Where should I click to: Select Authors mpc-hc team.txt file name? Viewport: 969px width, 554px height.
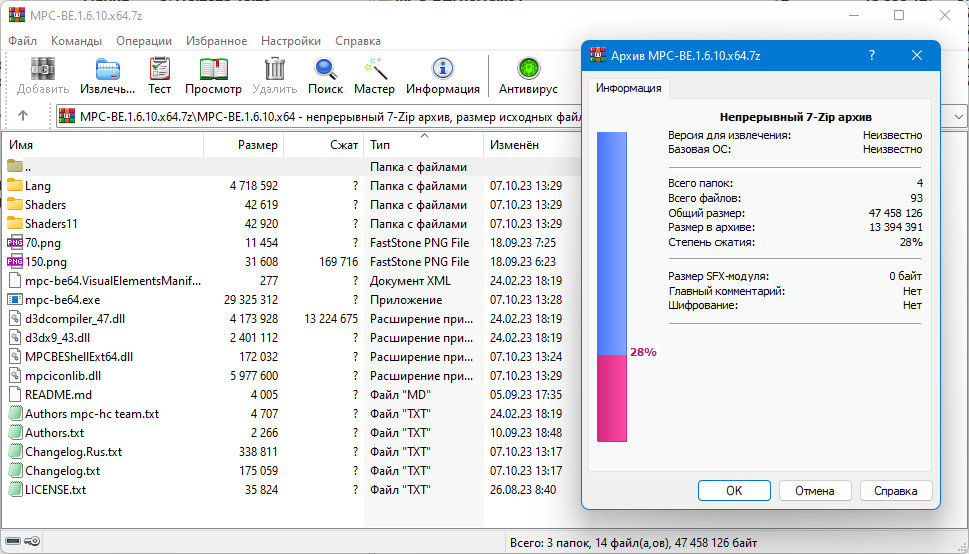pyautogui.click(x=92, y=414)
